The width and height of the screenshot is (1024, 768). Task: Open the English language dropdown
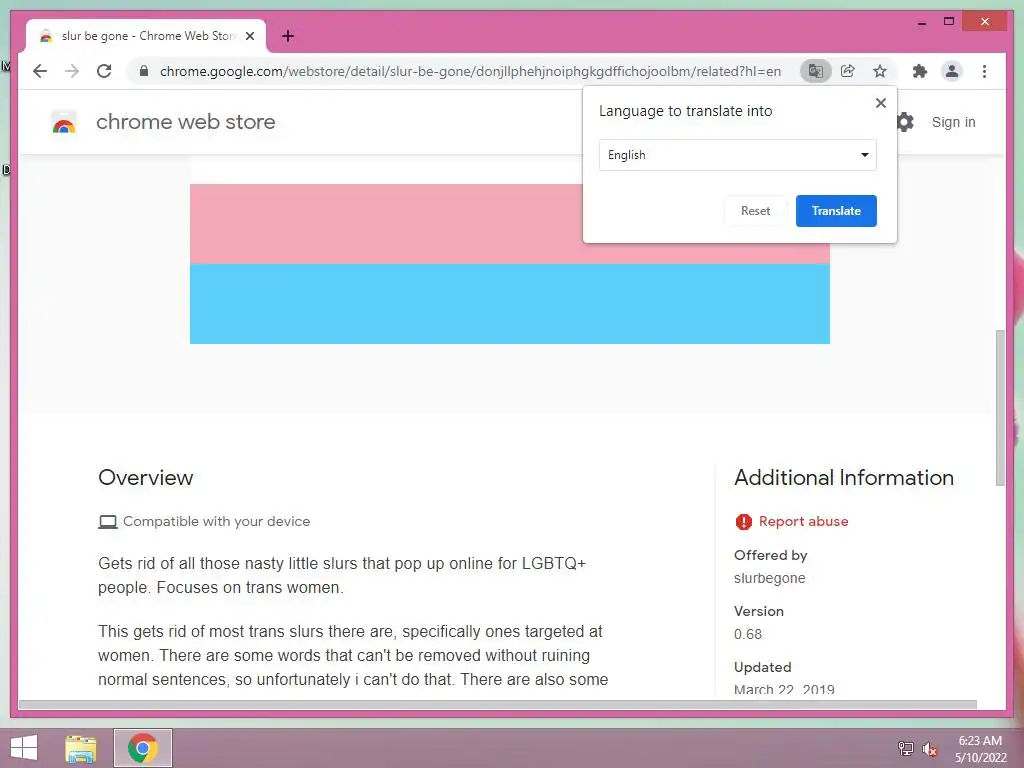point(737,155)
